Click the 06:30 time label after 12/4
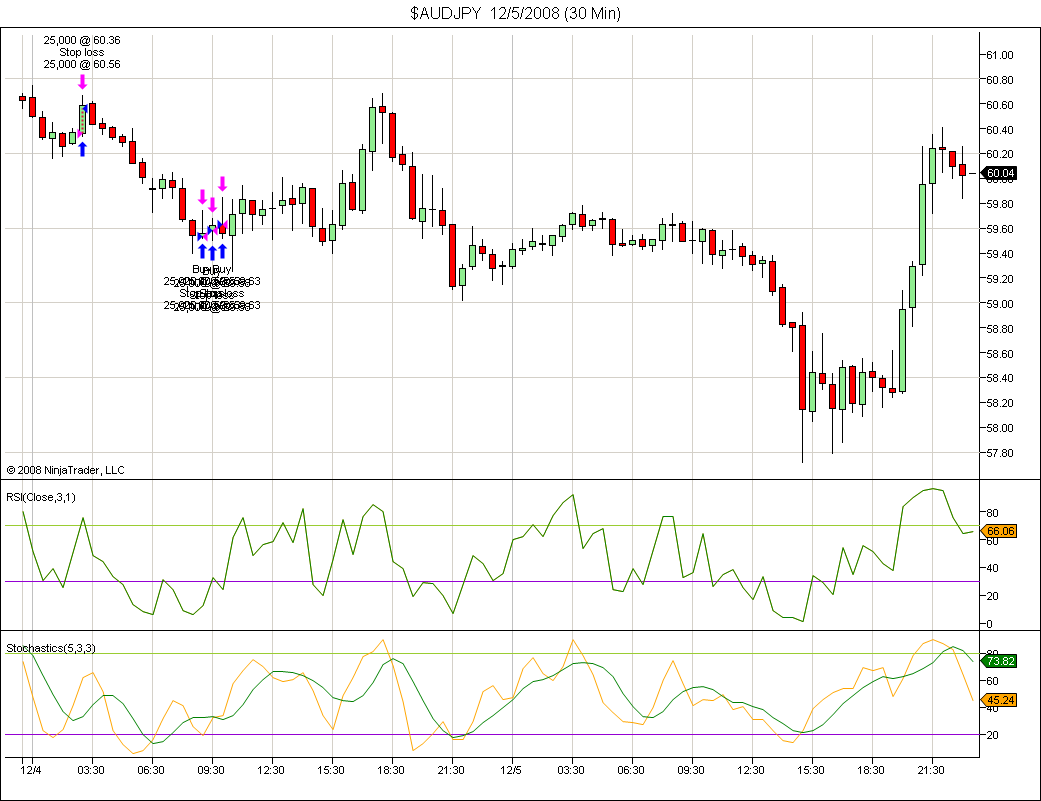The height and width of the screenshot is (801, 1041). pyautogui.click(x=151, y=770)
